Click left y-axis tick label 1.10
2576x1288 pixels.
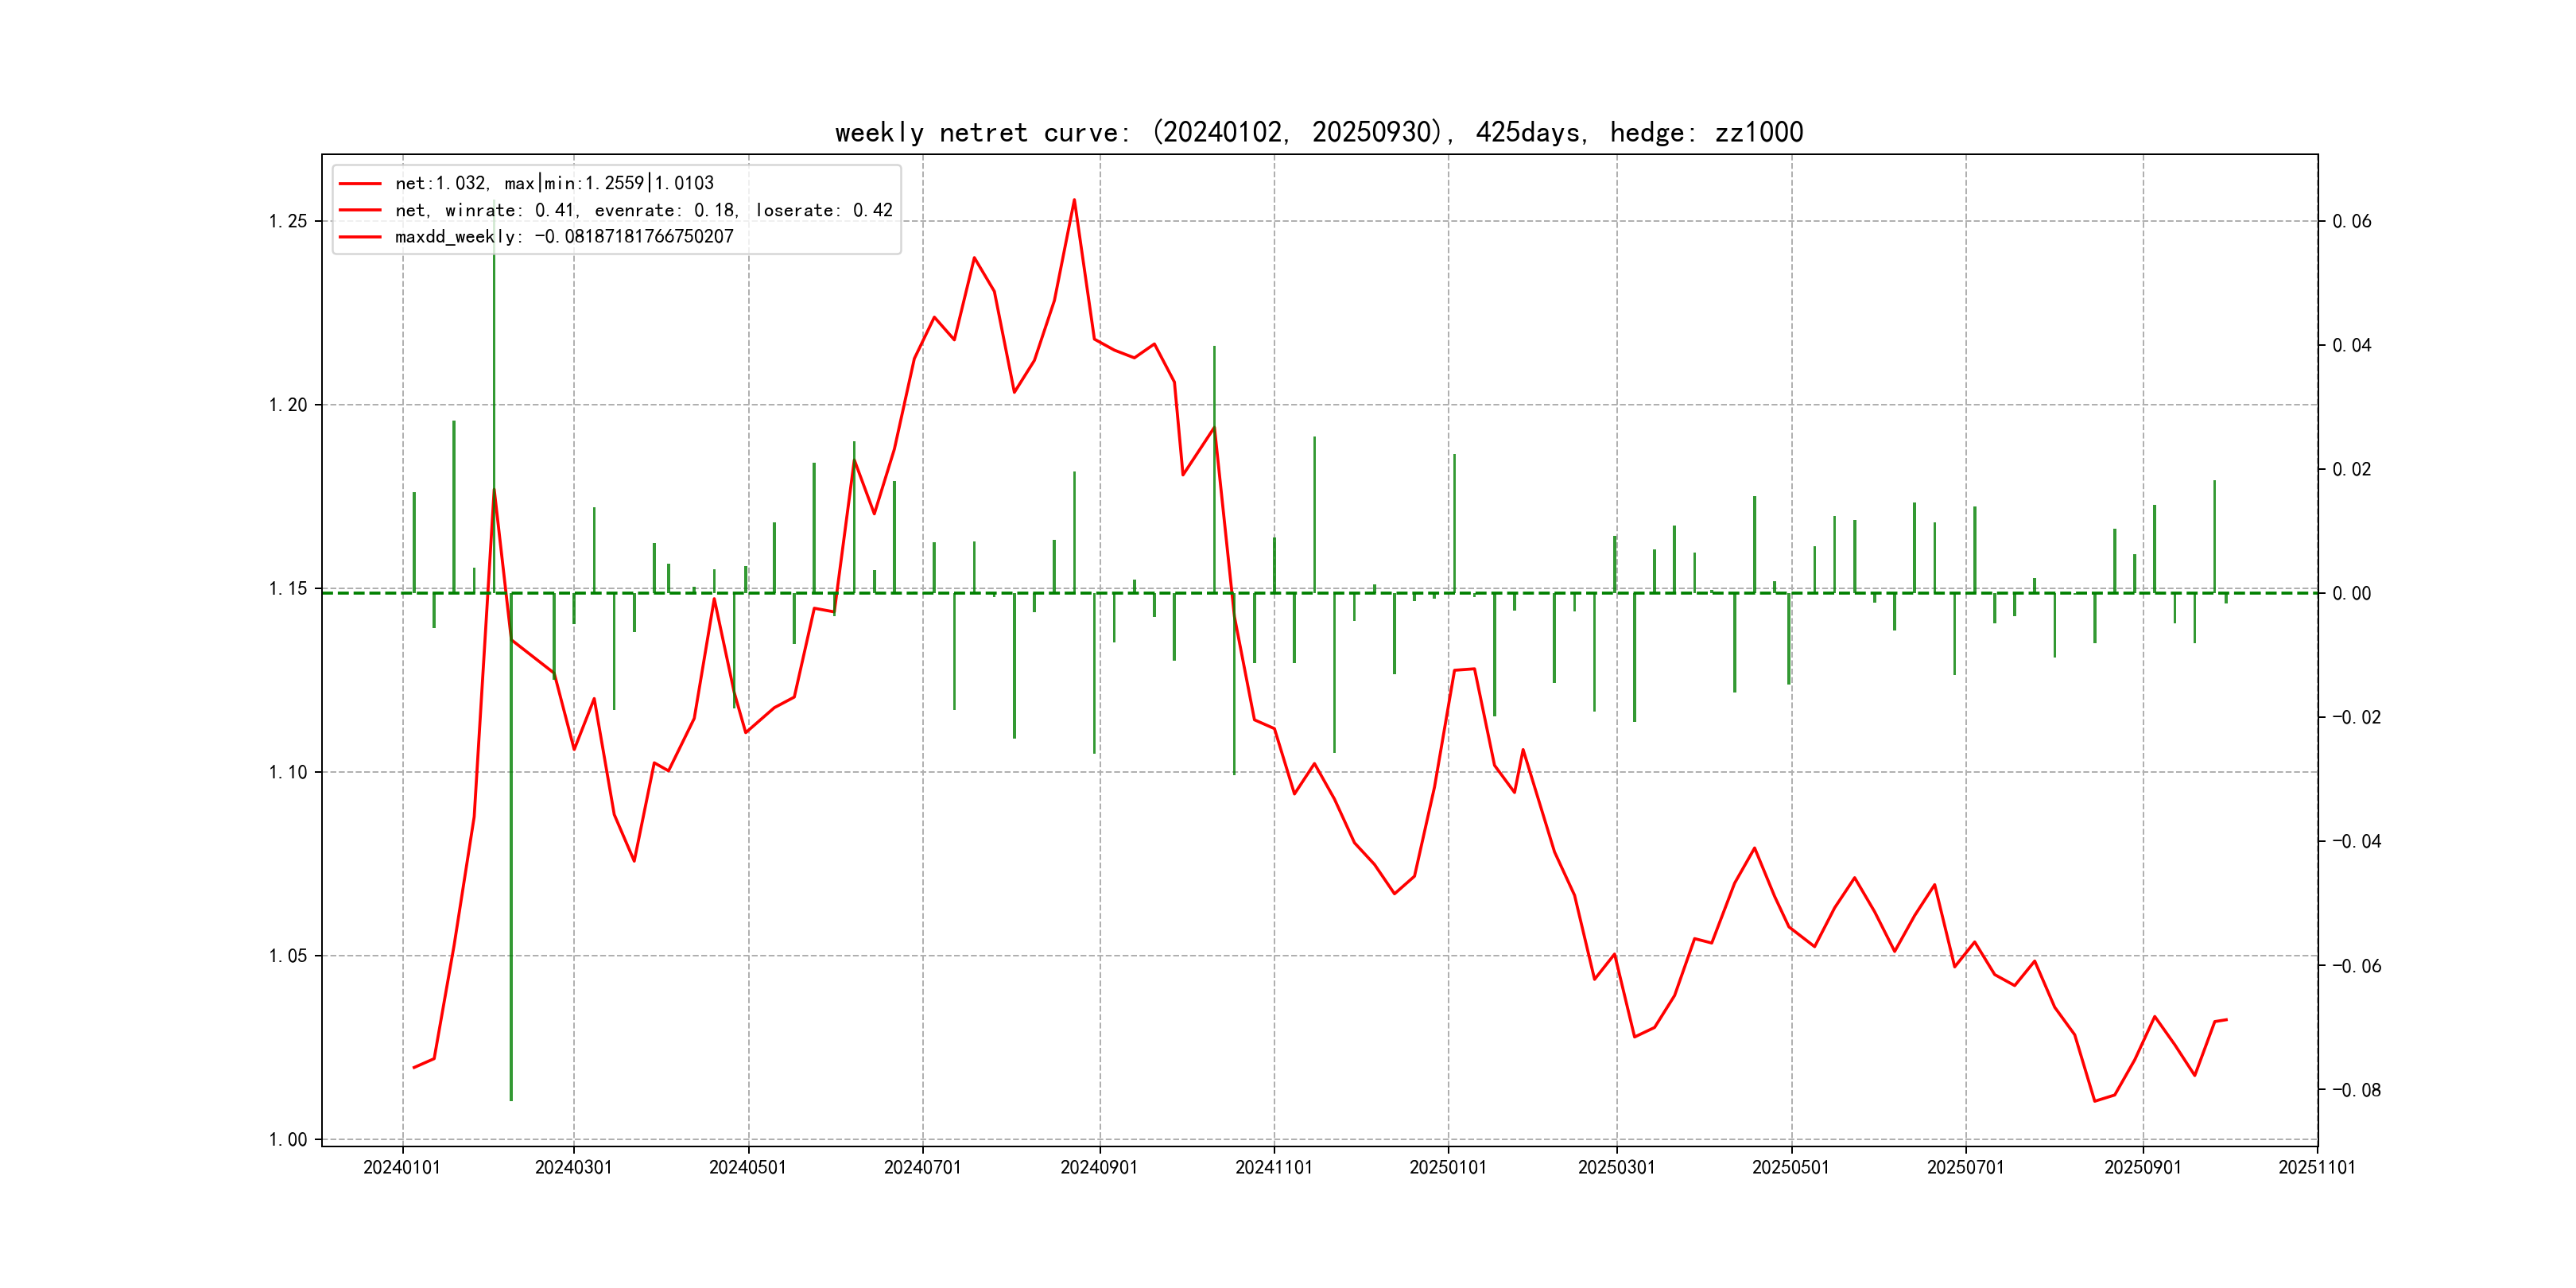[288, 772]
